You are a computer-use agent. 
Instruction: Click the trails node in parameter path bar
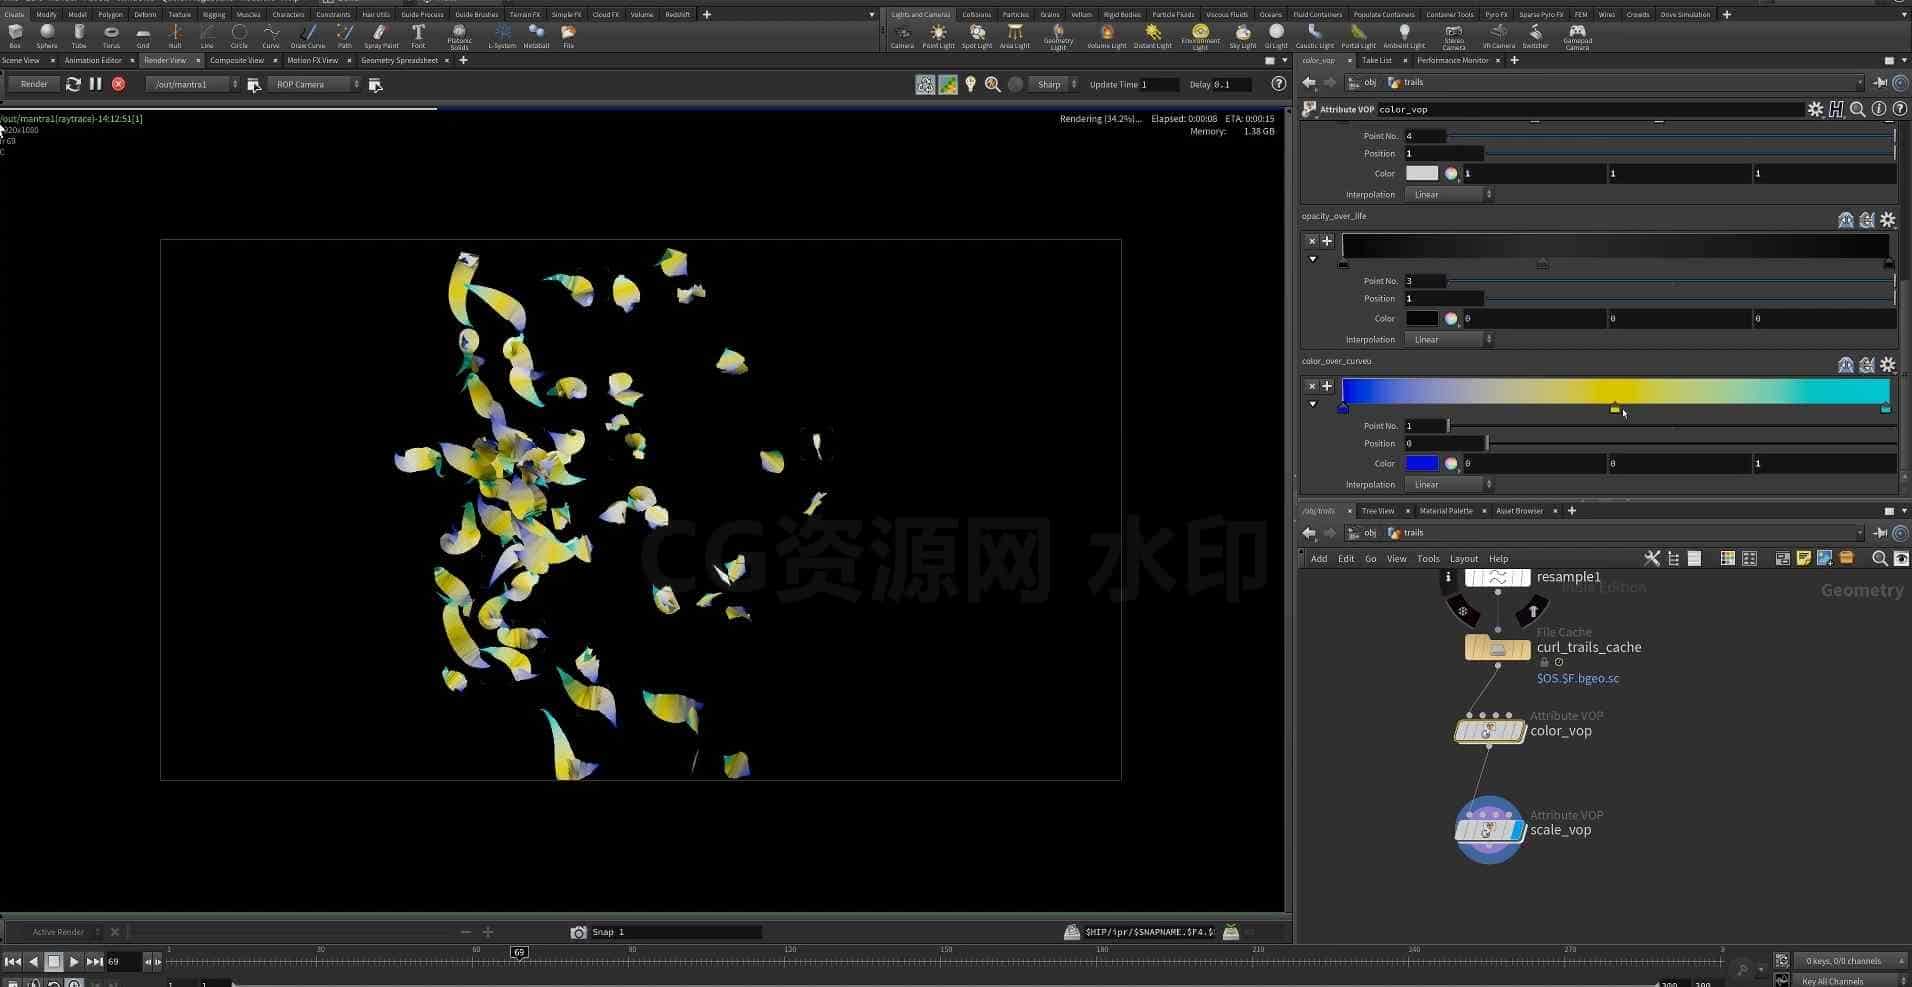click(1406, 83)
